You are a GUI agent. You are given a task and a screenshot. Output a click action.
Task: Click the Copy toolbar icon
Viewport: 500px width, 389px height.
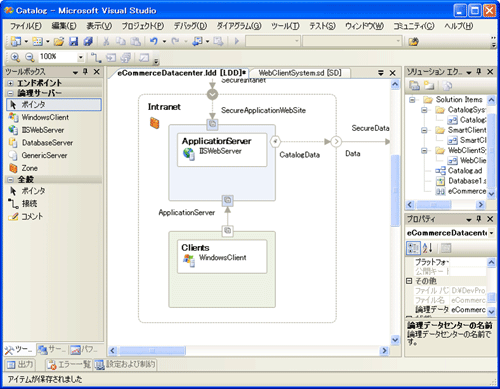point(121,41)
